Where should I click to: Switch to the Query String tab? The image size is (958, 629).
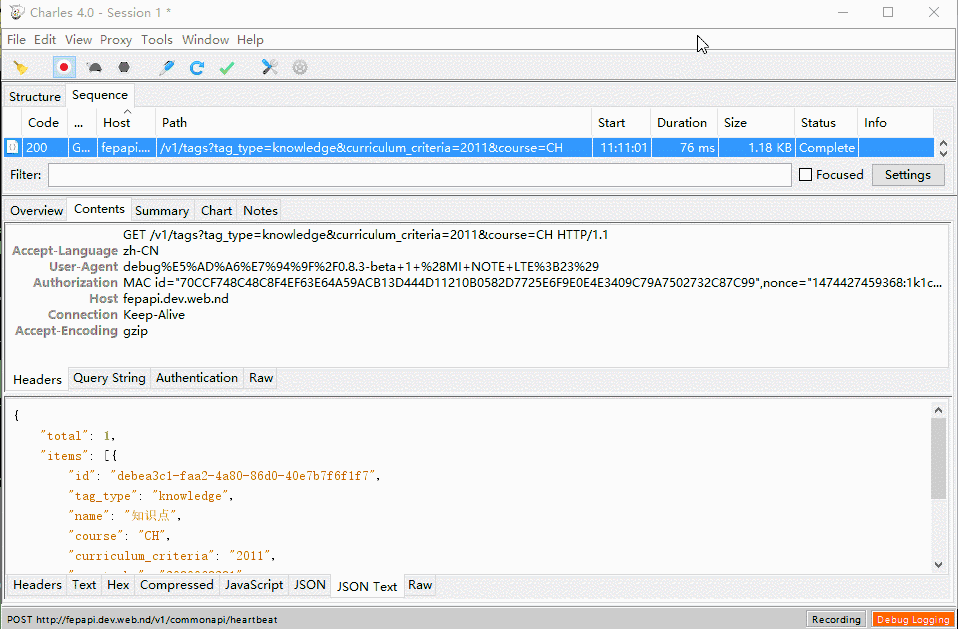click(x=109, y=378)
